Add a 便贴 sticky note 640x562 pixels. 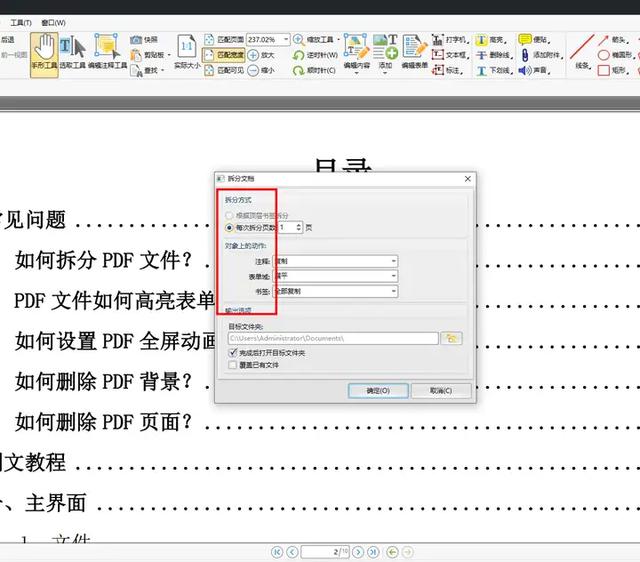tap(534, 40)
